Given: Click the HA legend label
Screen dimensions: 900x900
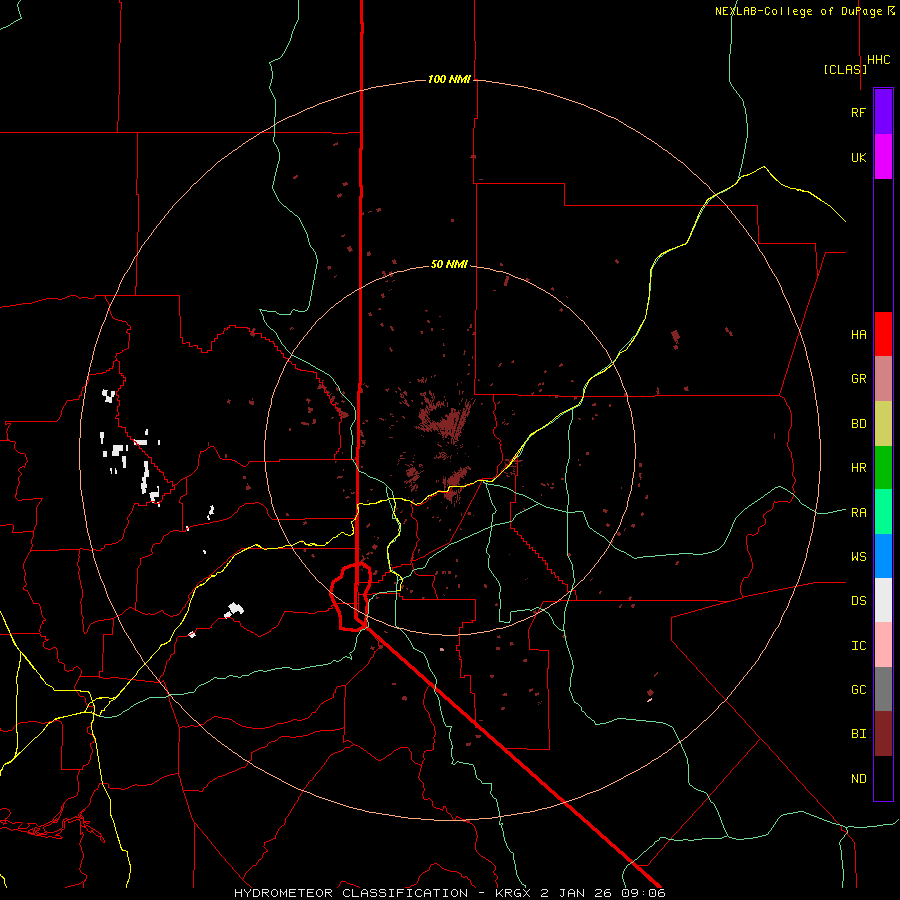Looking at the screenshot, I should click(x=859, y=334).
